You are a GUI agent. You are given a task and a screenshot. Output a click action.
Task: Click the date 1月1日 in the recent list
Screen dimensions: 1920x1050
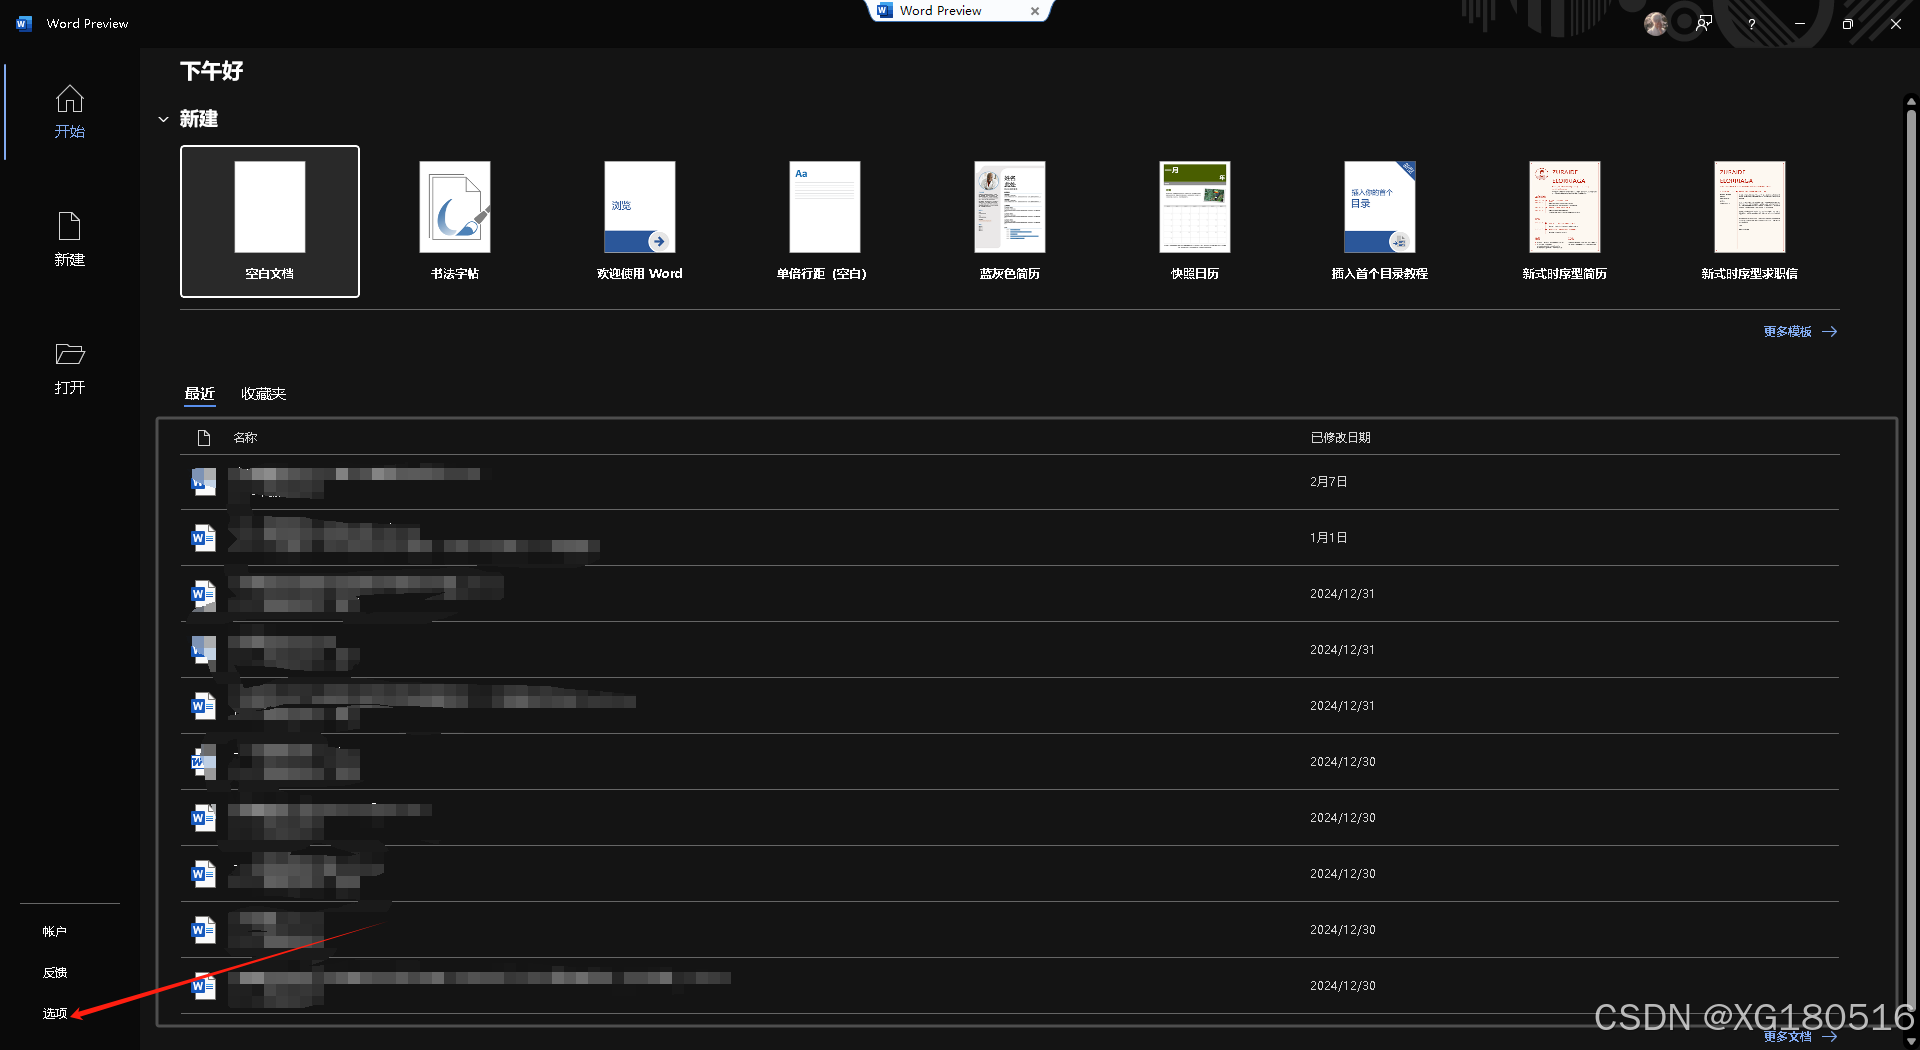point(1328,538)
